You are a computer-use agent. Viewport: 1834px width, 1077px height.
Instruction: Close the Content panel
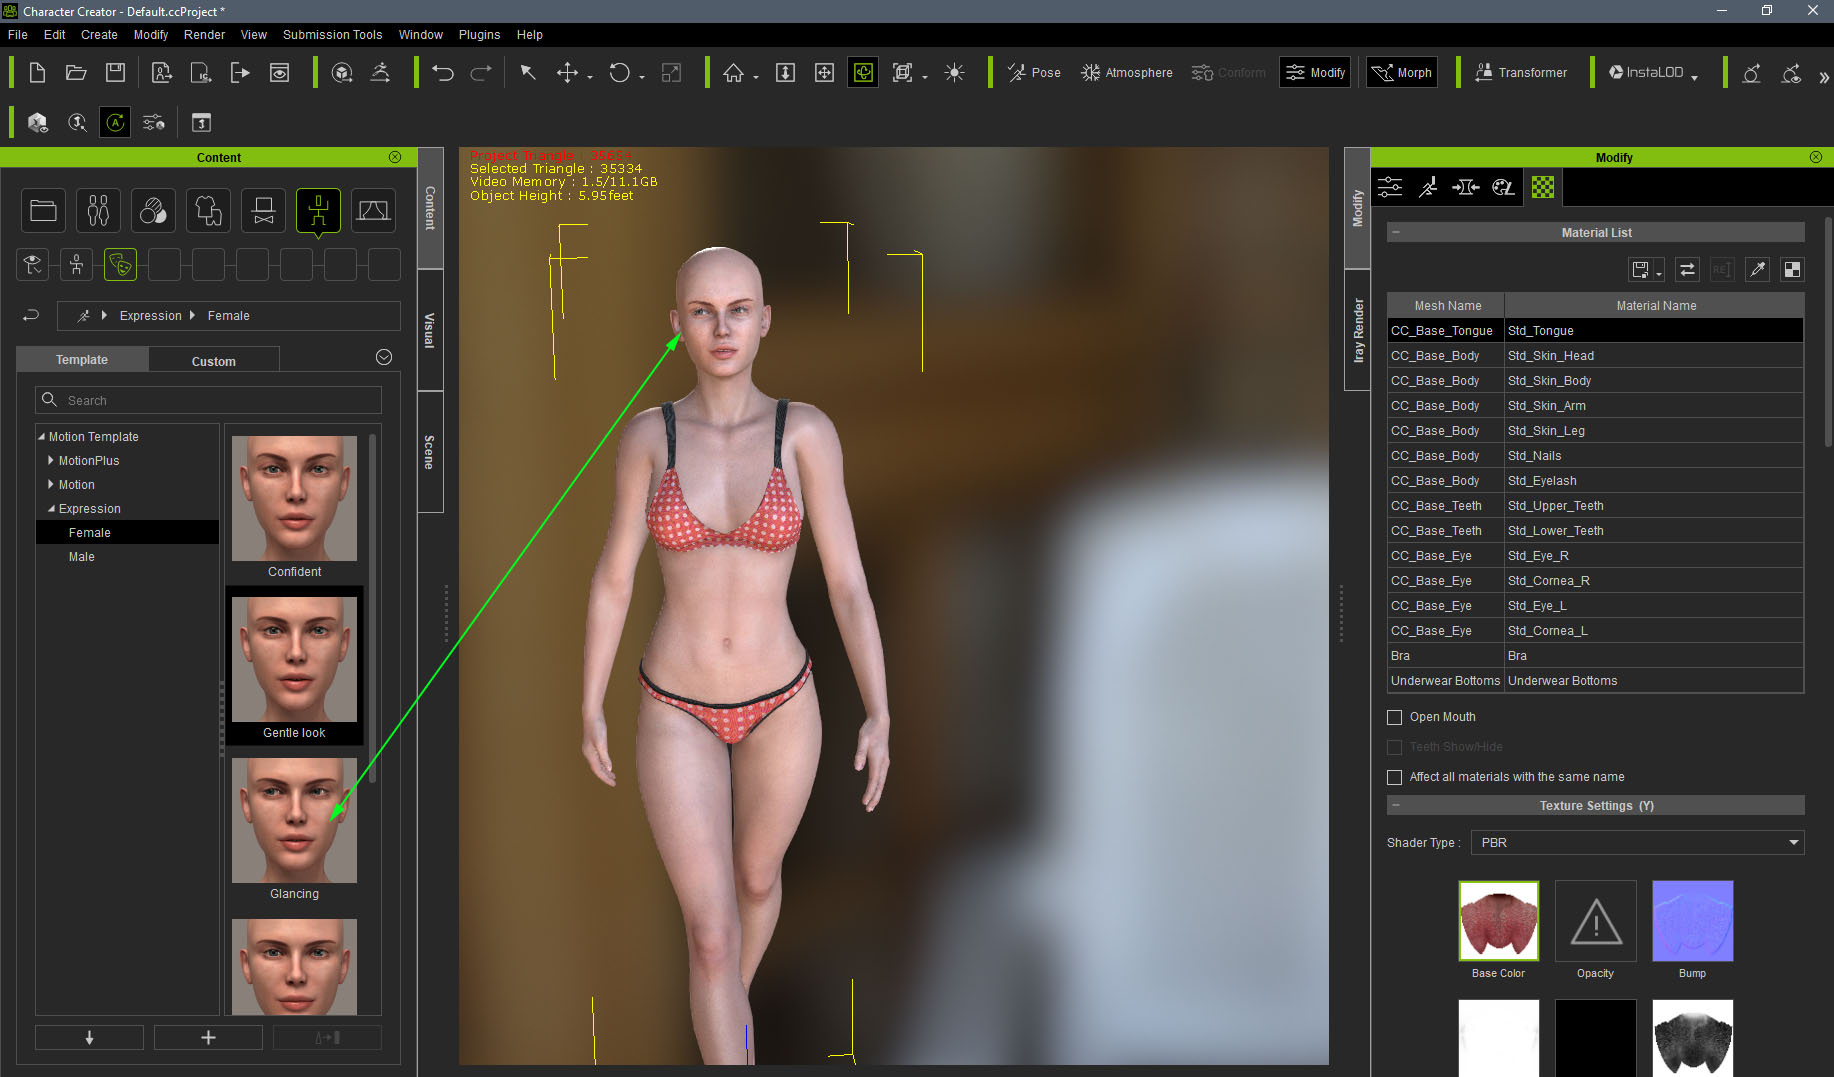(395, 157)
